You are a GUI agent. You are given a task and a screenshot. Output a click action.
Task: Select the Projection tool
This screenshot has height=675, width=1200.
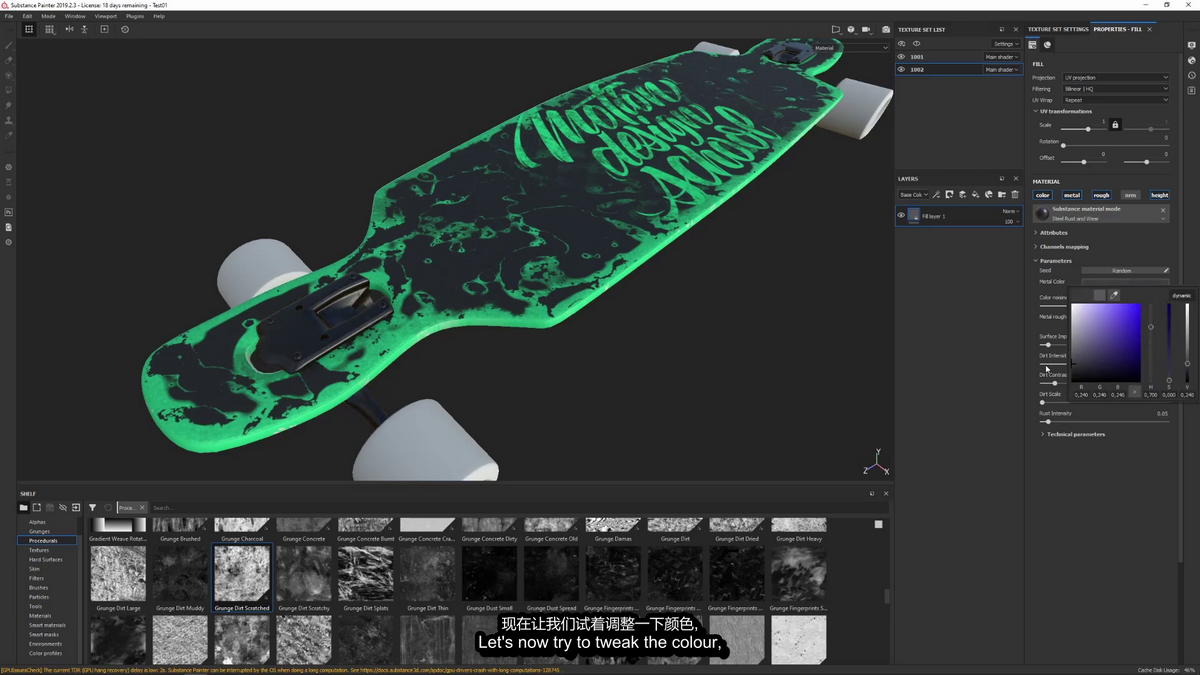9,76
